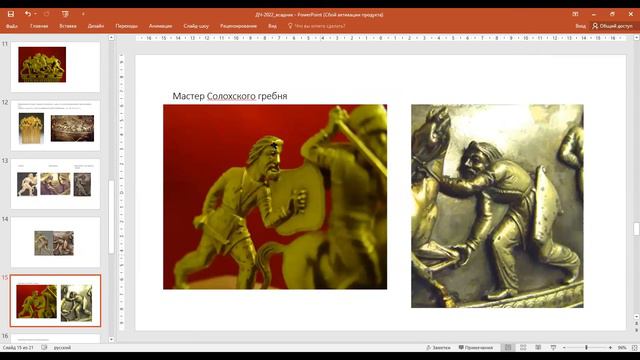Toggle the Заметки notes pane button

click(438, 347)
